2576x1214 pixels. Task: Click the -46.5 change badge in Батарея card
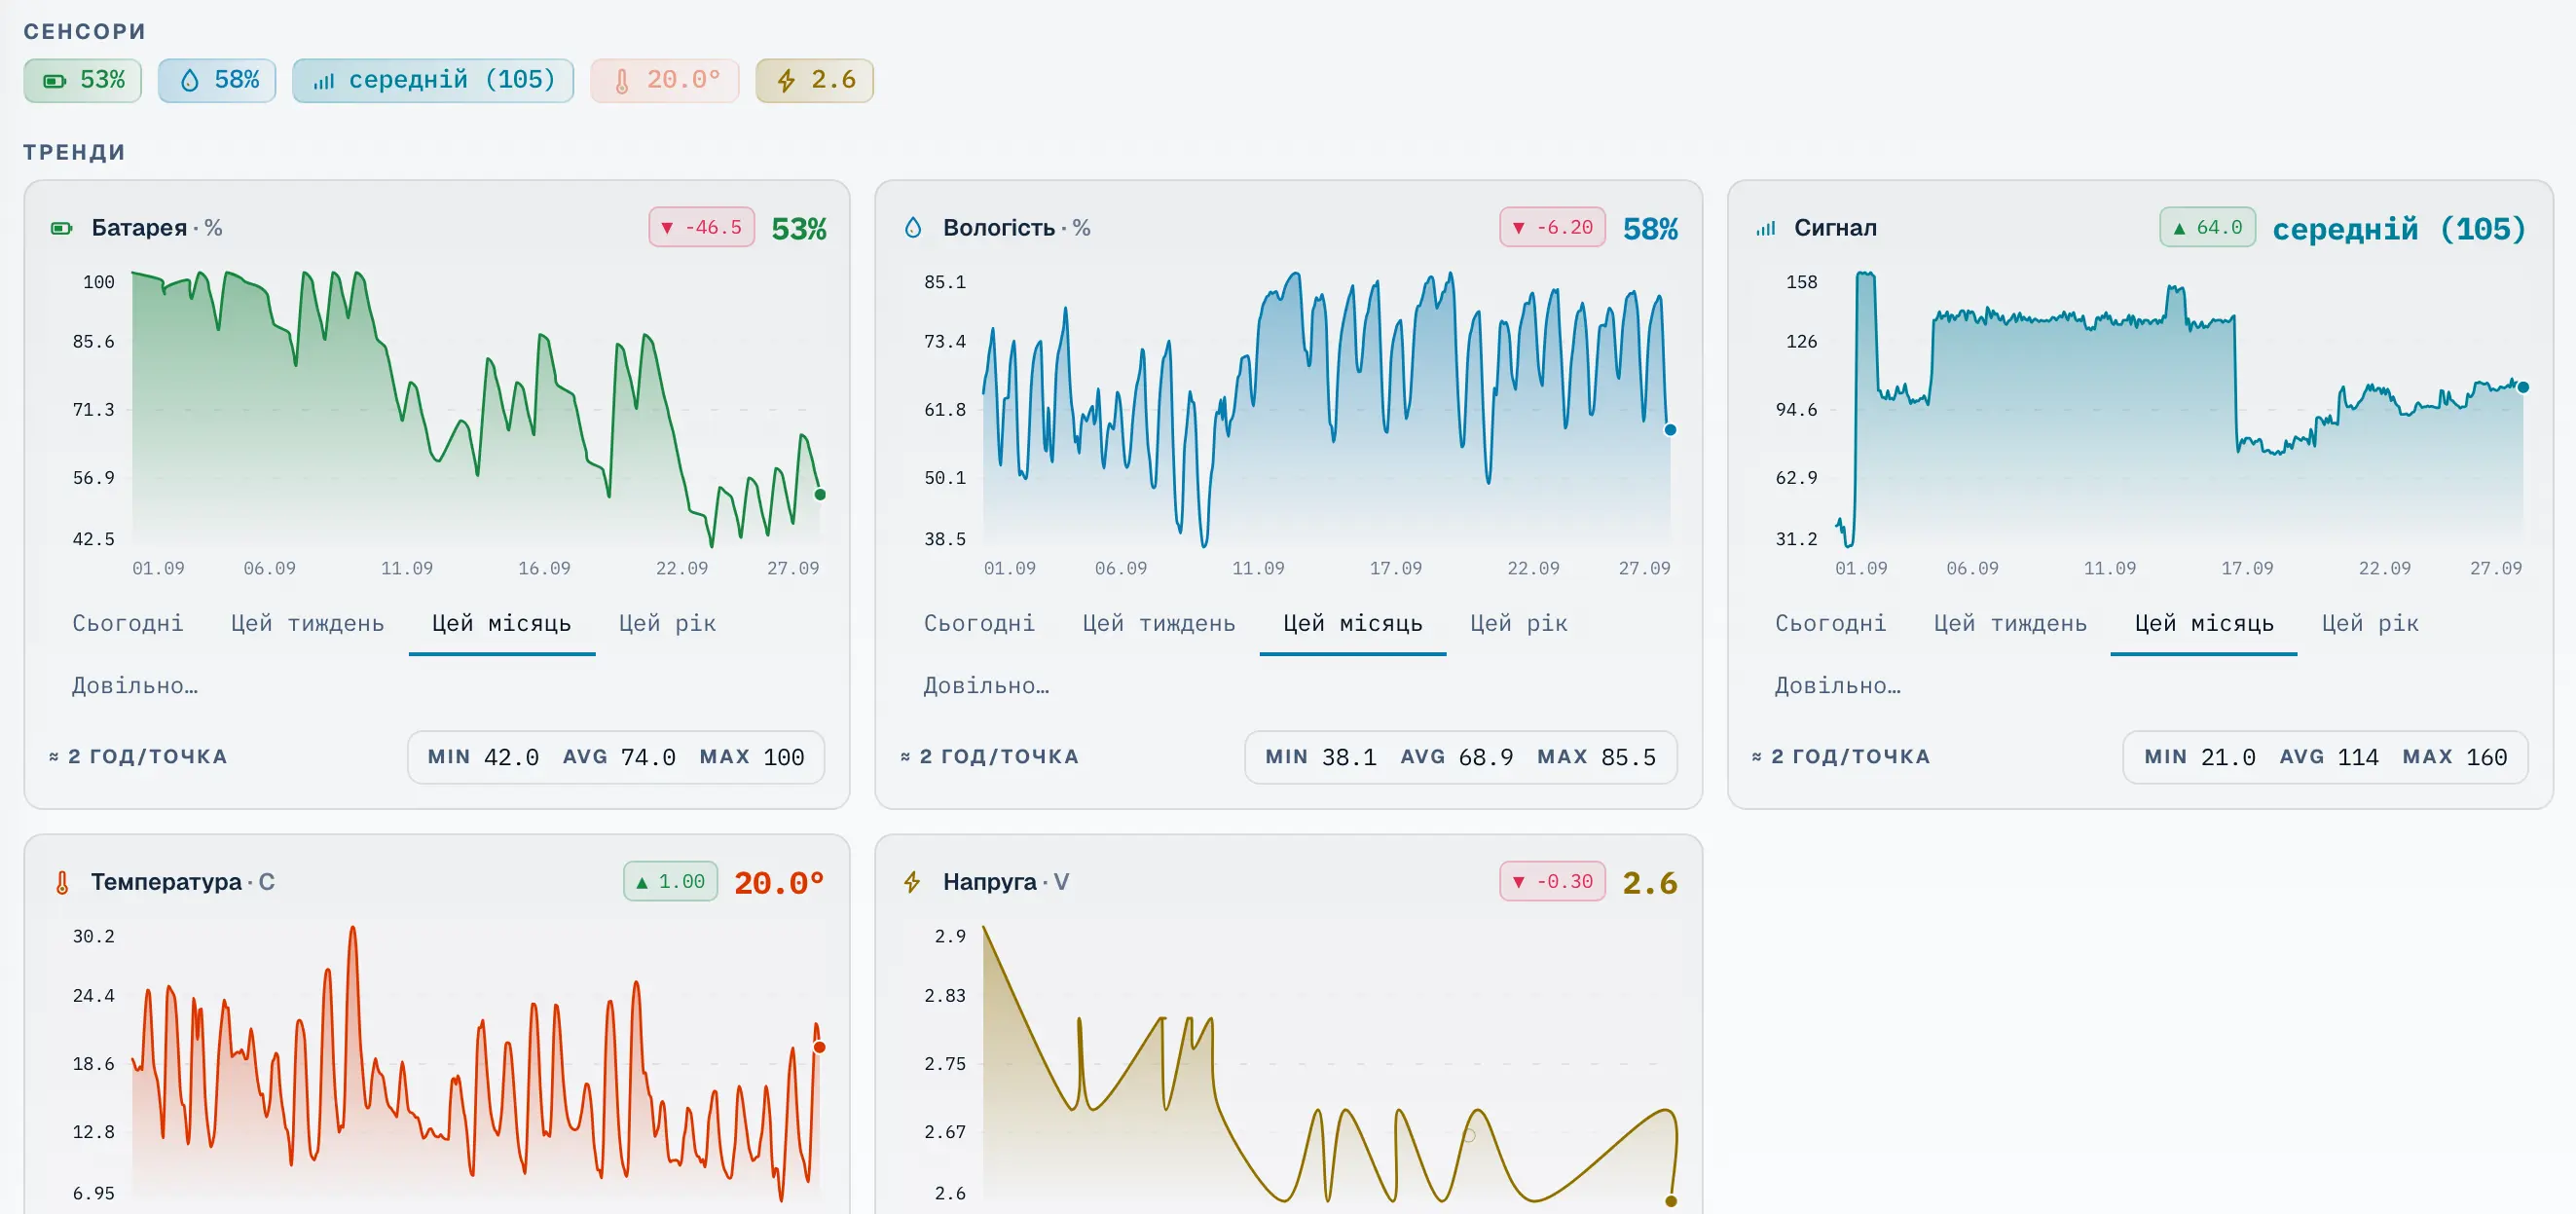pyautogui.click(x=702, y=228)
